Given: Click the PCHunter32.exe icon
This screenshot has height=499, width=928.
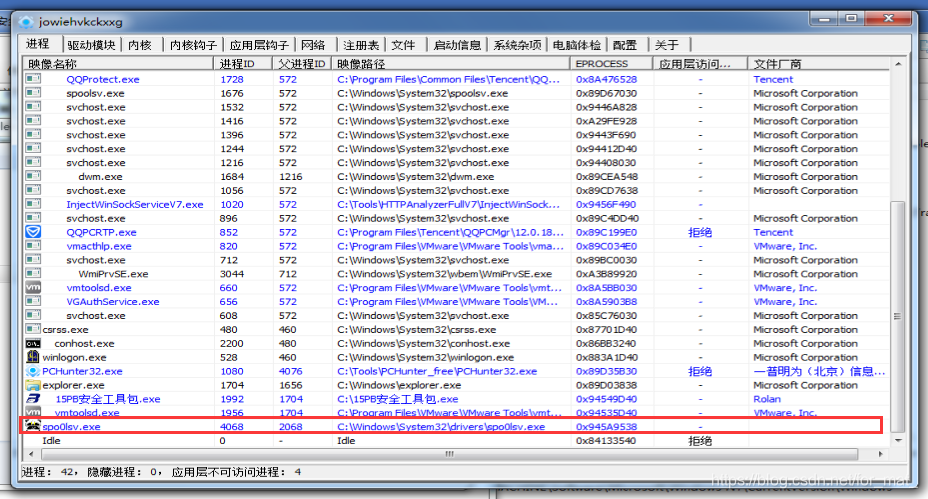Looking at the screenshot, I should tap(33, 371).
